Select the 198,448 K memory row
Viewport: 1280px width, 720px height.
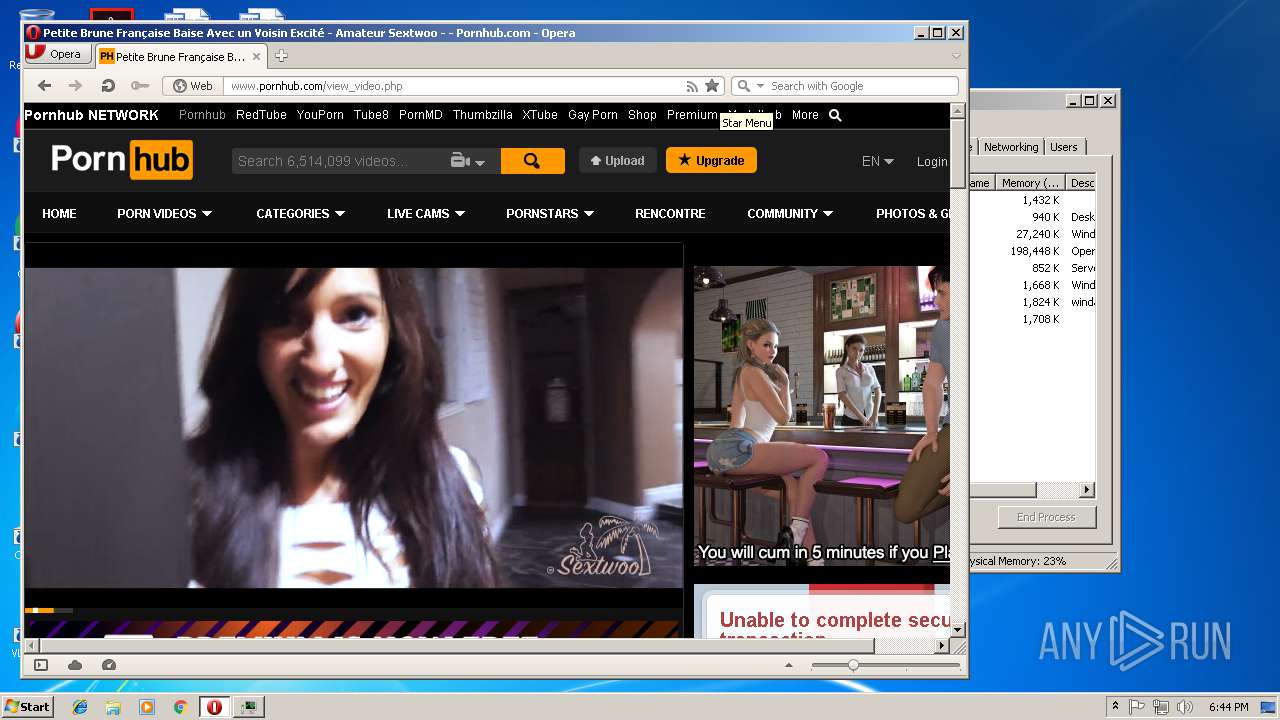coord(1032,251)
